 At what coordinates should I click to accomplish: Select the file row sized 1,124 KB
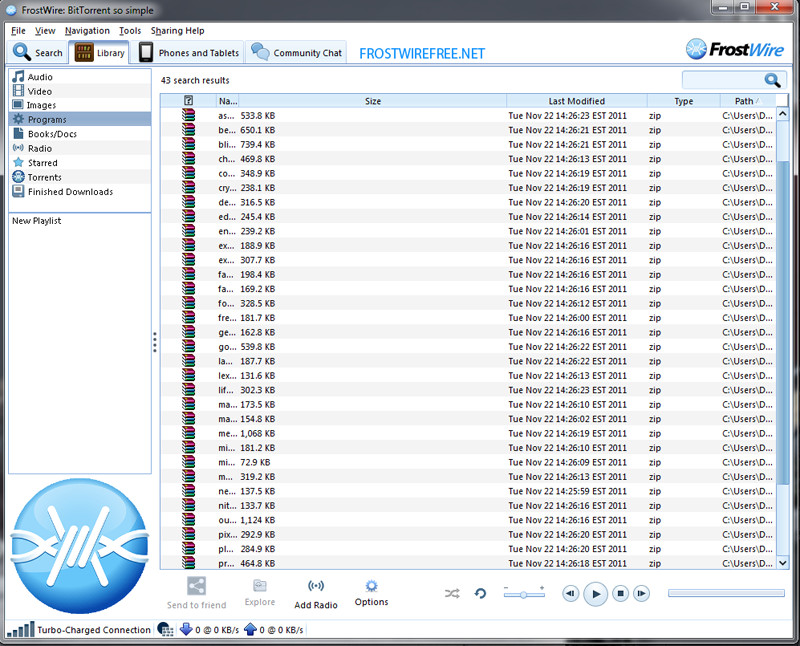(468, 520)
